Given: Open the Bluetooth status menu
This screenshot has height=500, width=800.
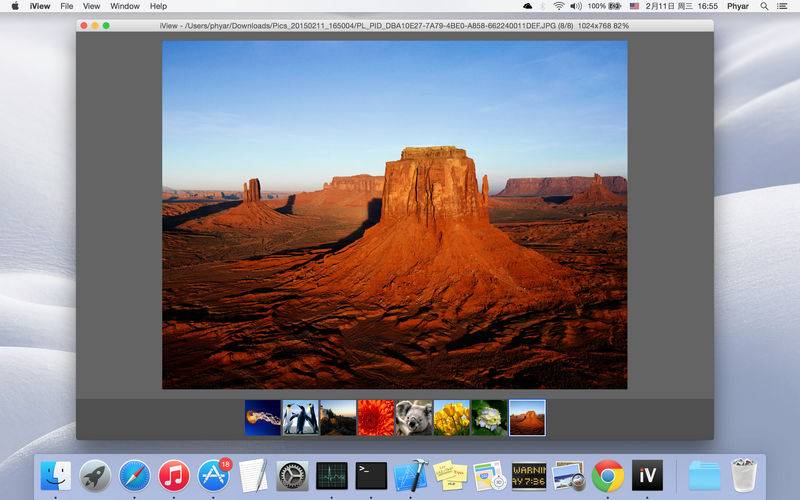Looking at the screenshot, I should 543,6.
